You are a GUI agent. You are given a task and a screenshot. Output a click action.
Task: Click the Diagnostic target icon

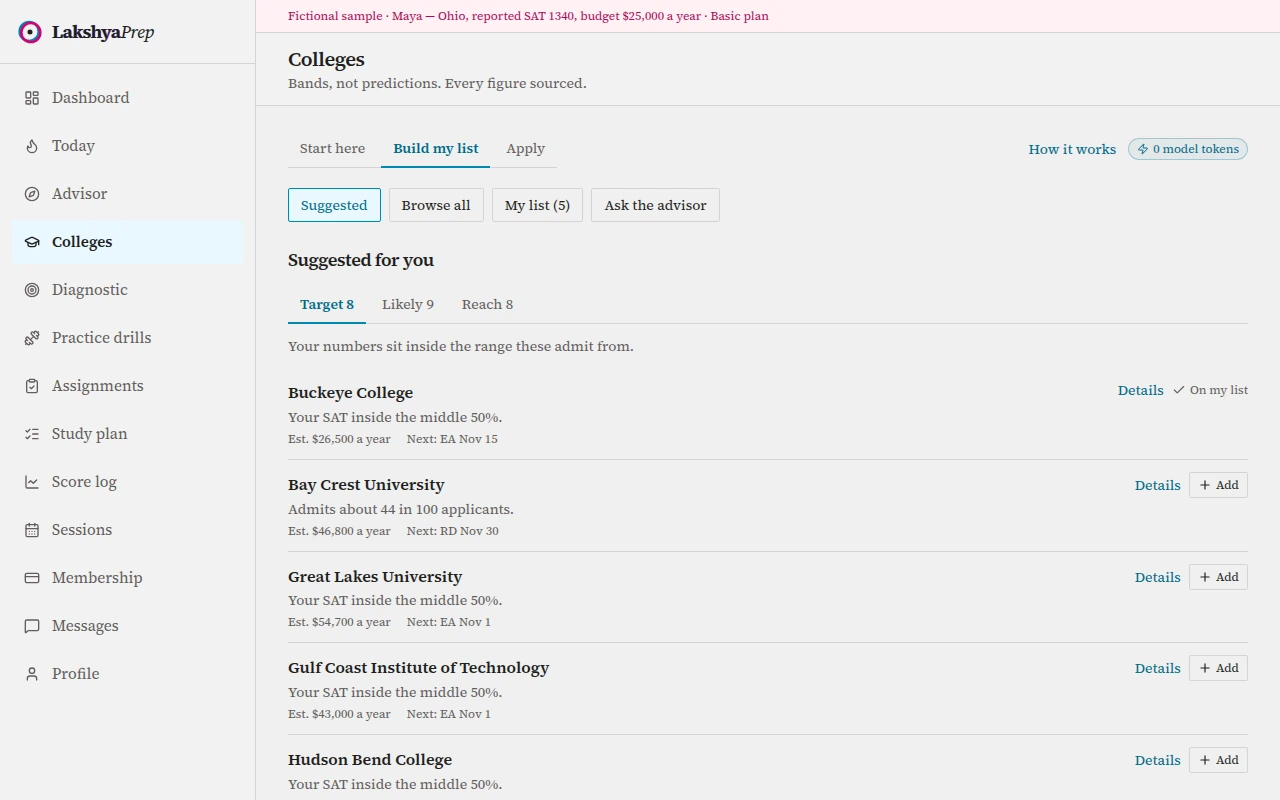[32, 290]
